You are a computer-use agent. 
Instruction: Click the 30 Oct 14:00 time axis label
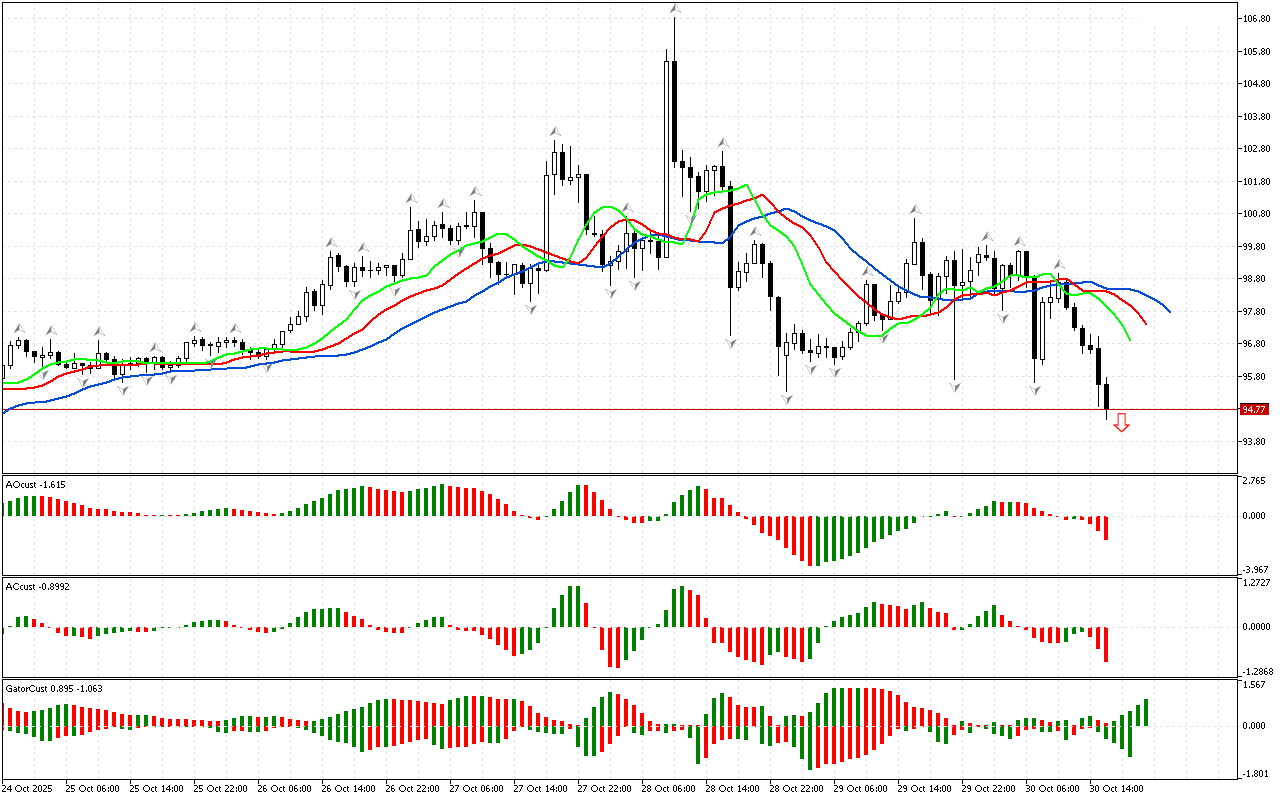[1115, 788]
